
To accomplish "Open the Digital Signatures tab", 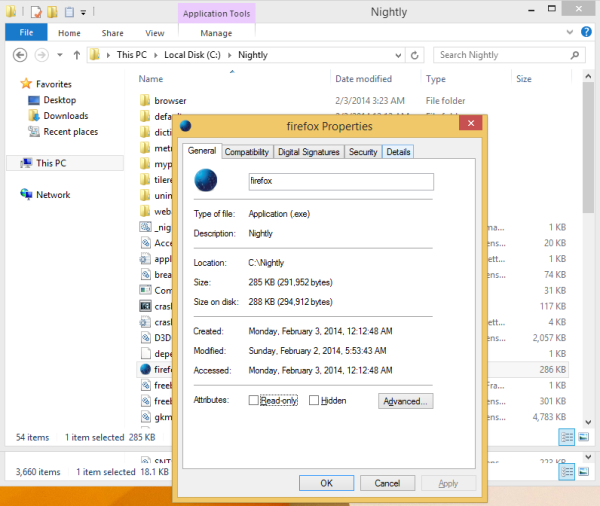I will coord(309,152).
